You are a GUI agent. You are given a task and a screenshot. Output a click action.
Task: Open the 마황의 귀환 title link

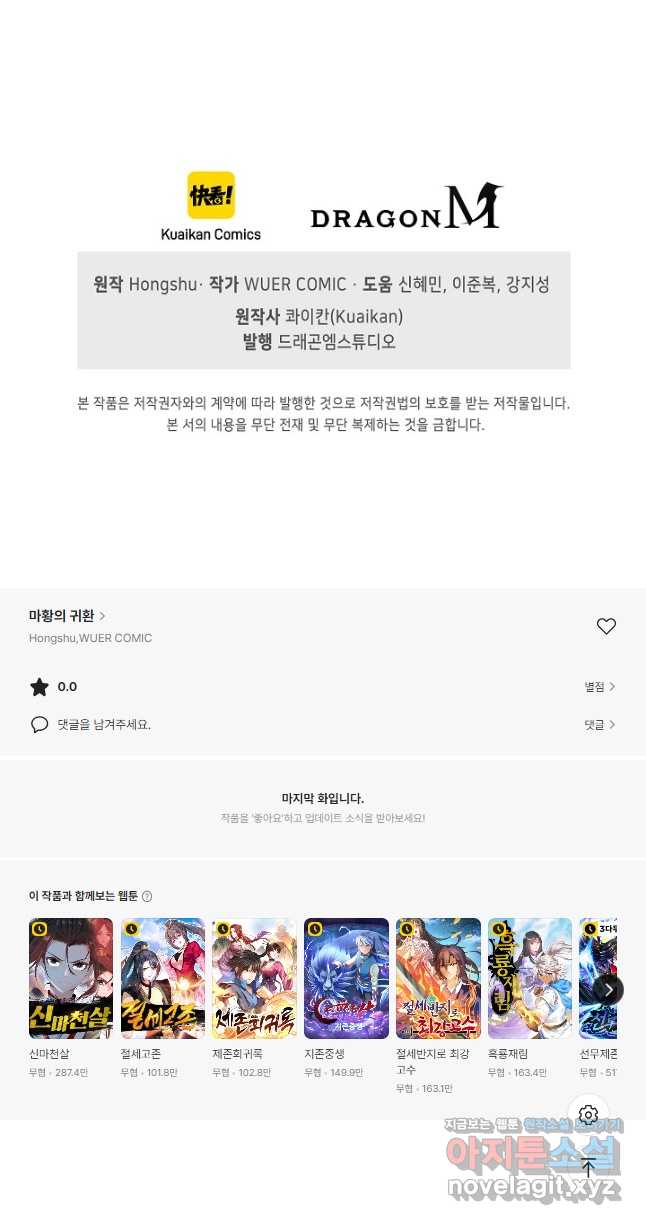(67, 616)
